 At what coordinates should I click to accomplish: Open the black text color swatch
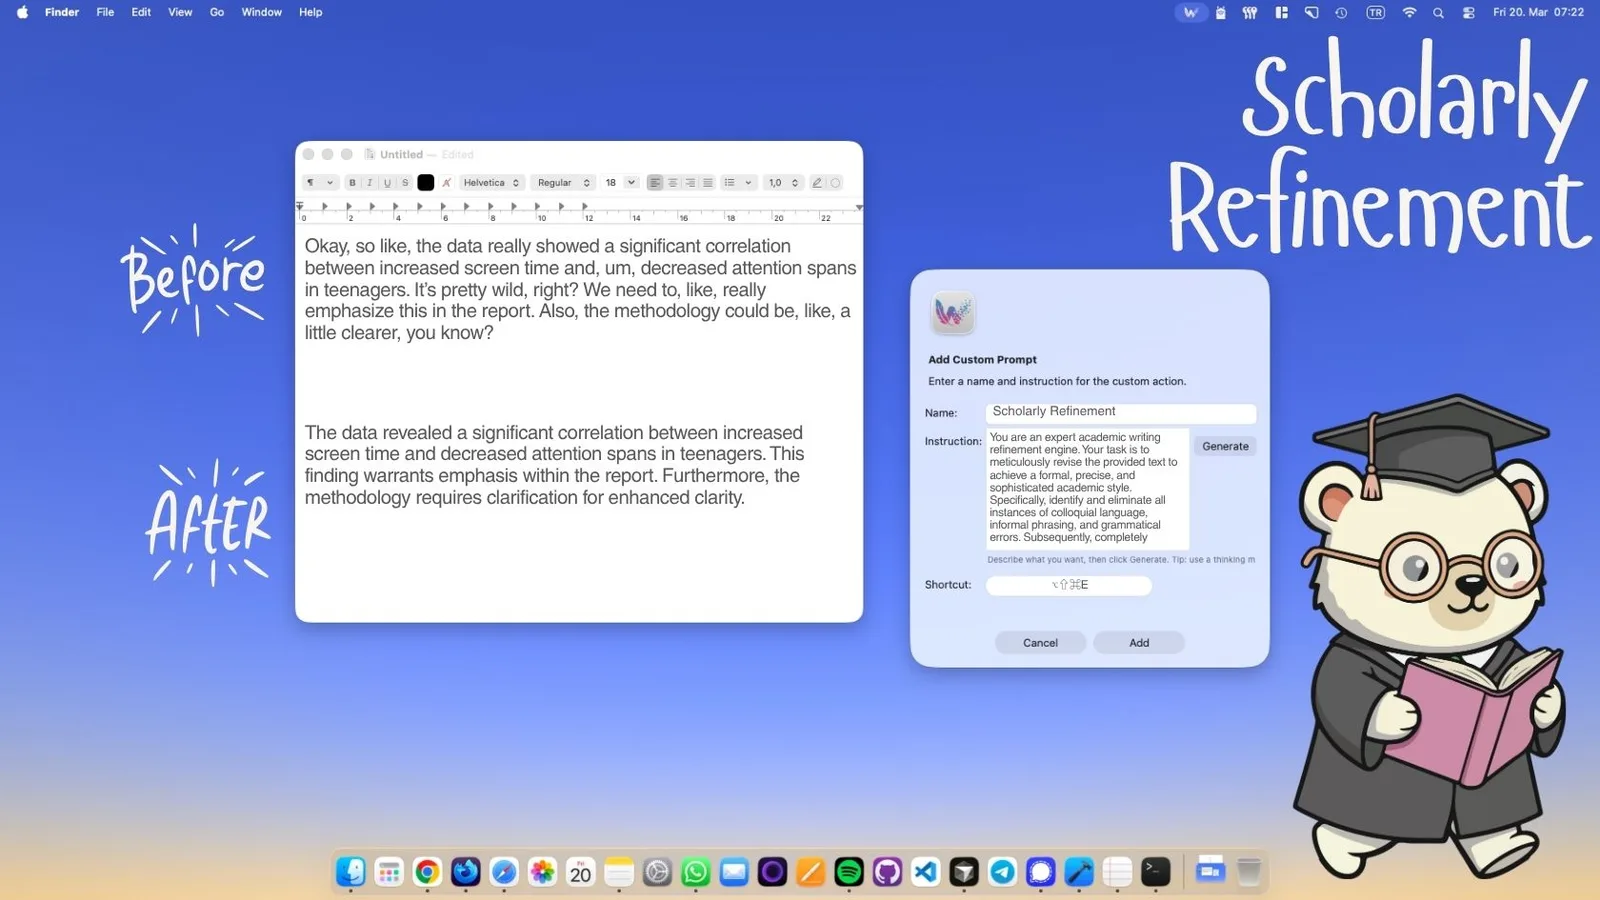[x=426, y=183]
